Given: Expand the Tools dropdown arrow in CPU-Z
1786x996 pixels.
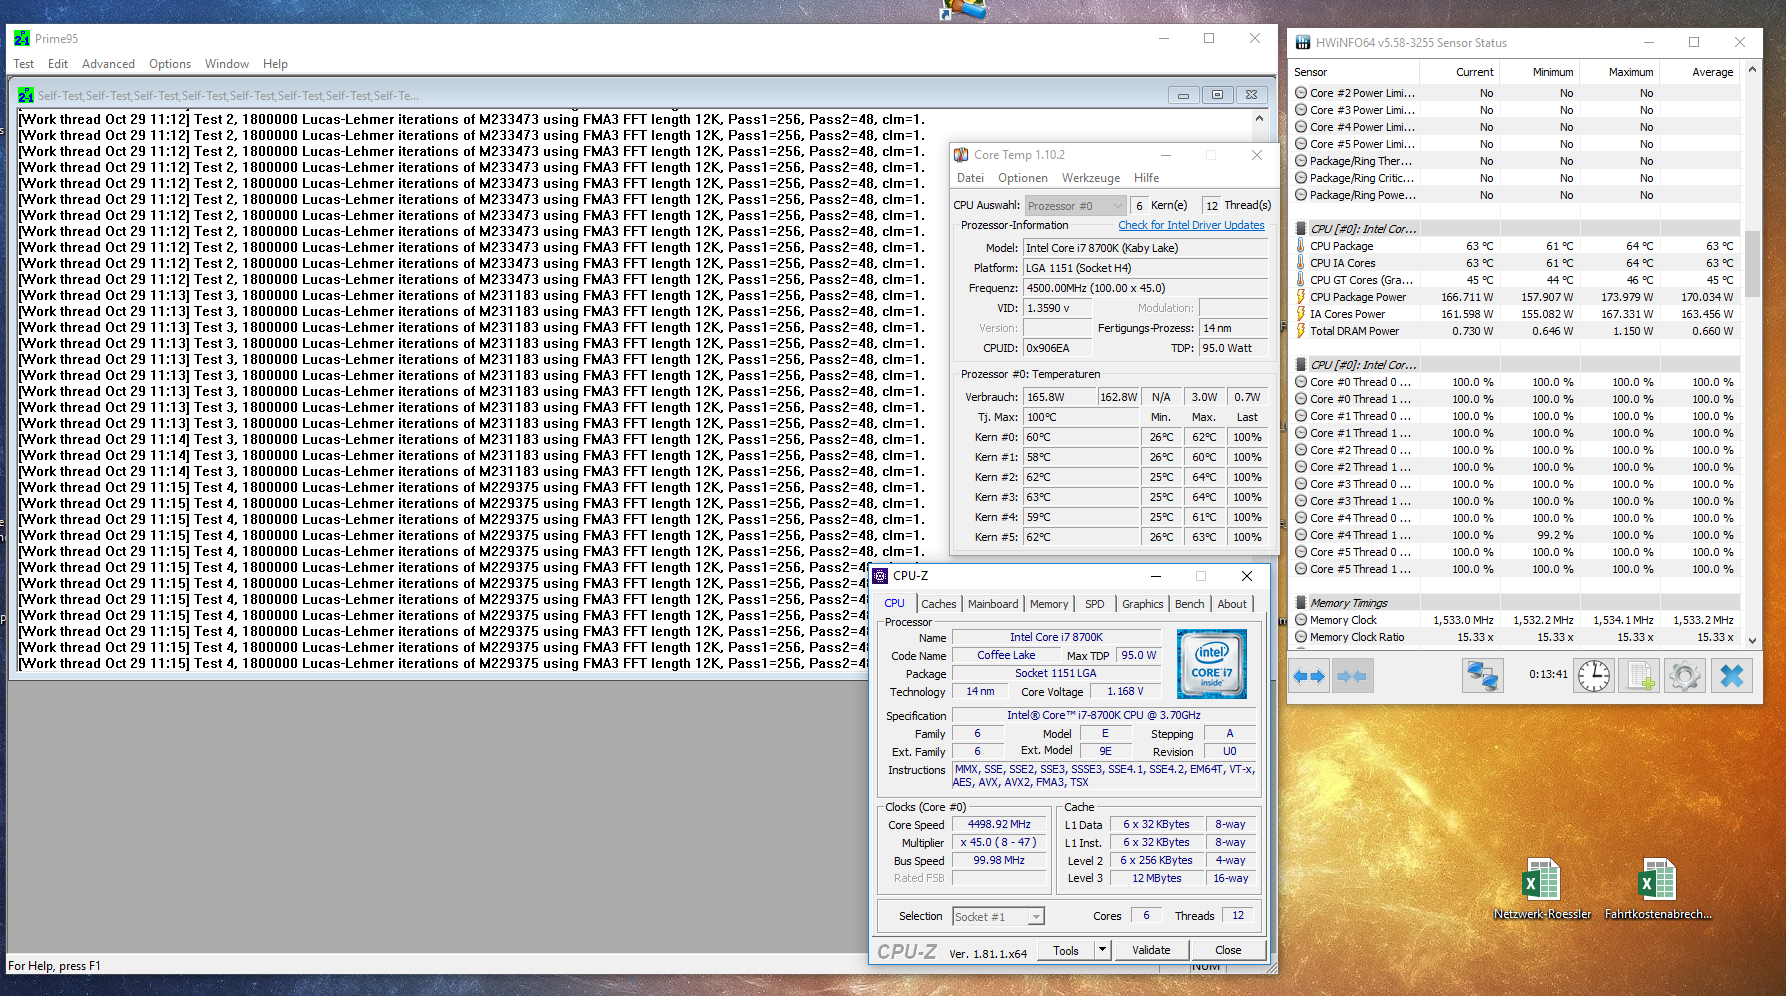Looking at the screenshot, I should [x=1102, y=950].
